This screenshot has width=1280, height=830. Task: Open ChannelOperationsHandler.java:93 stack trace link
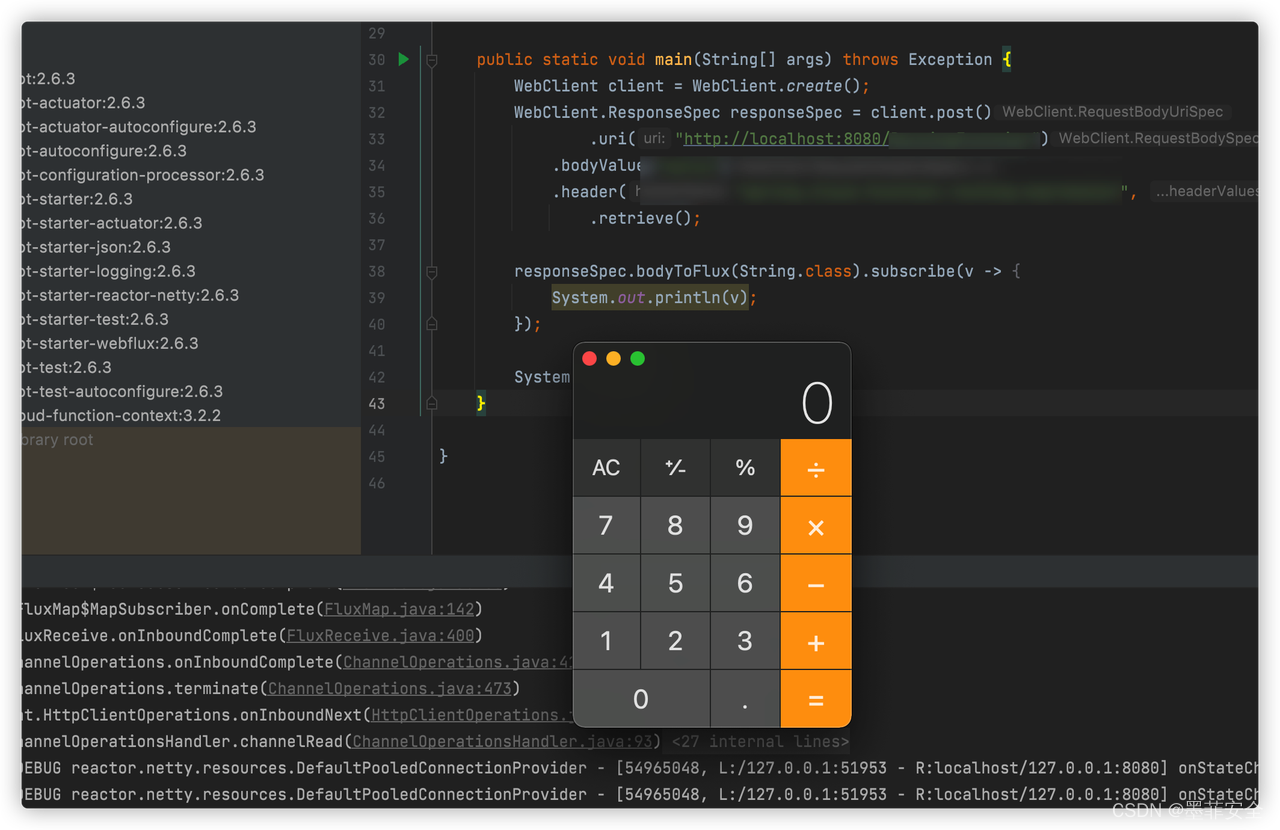504,741
